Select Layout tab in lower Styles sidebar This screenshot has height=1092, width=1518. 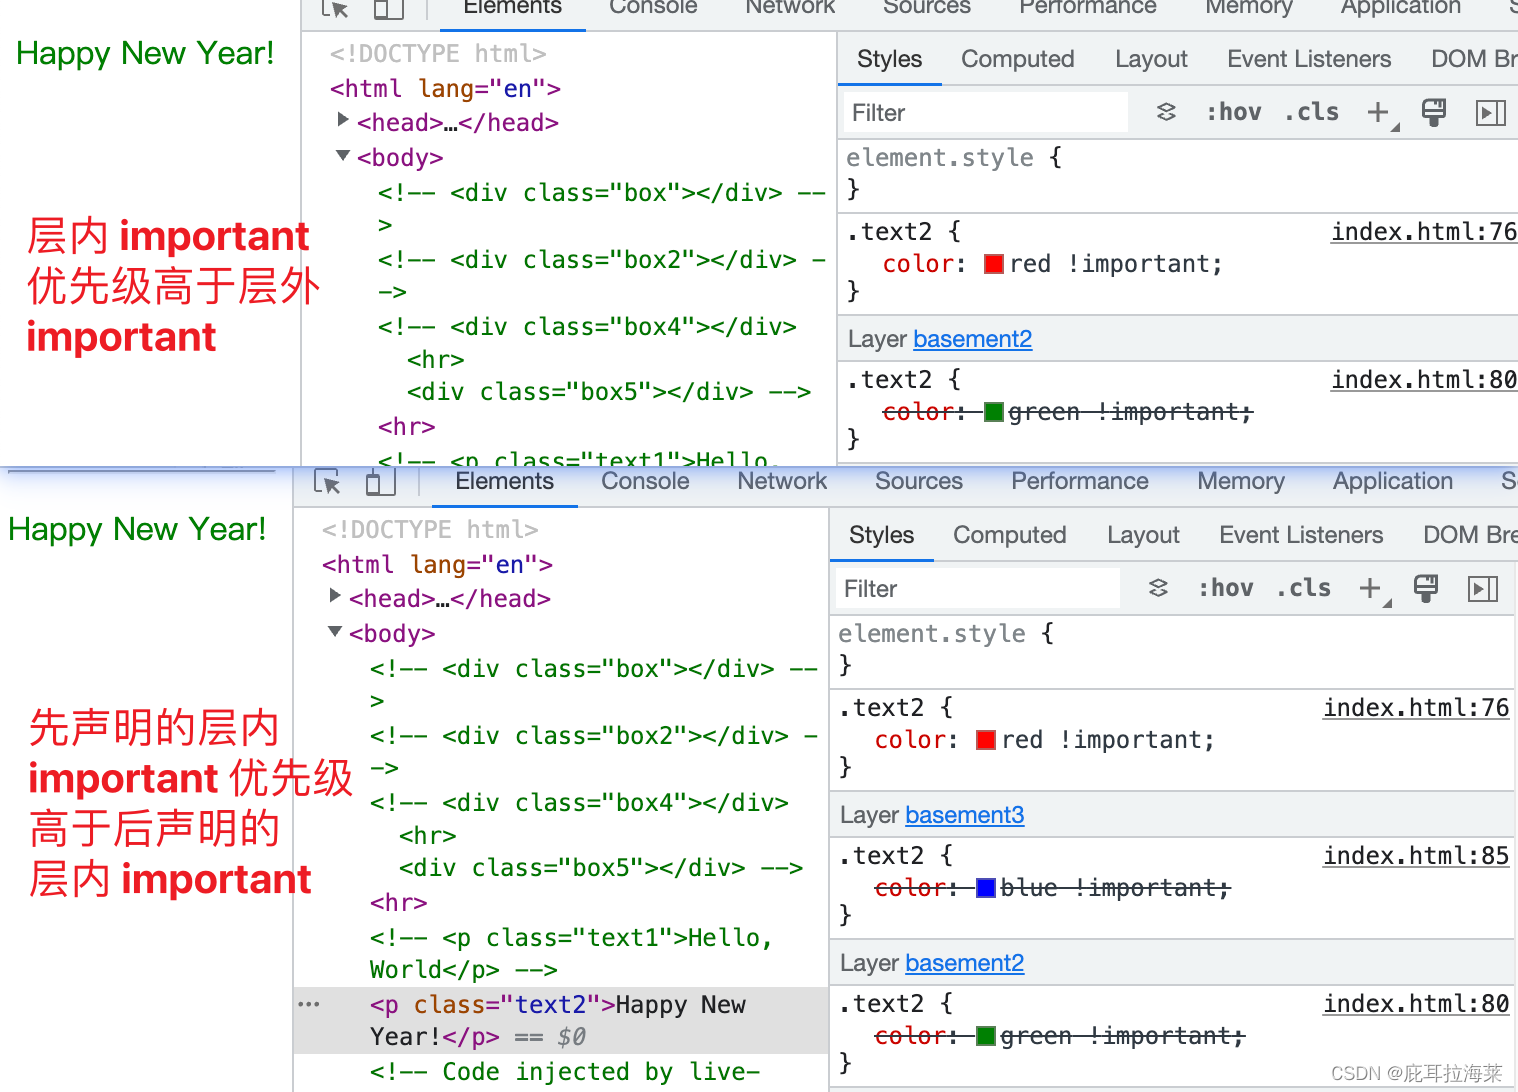(1143, 535)
